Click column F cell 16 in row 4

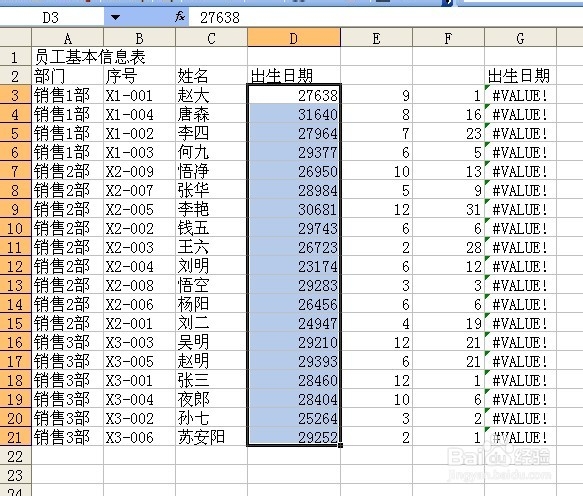tap(448, 114)
